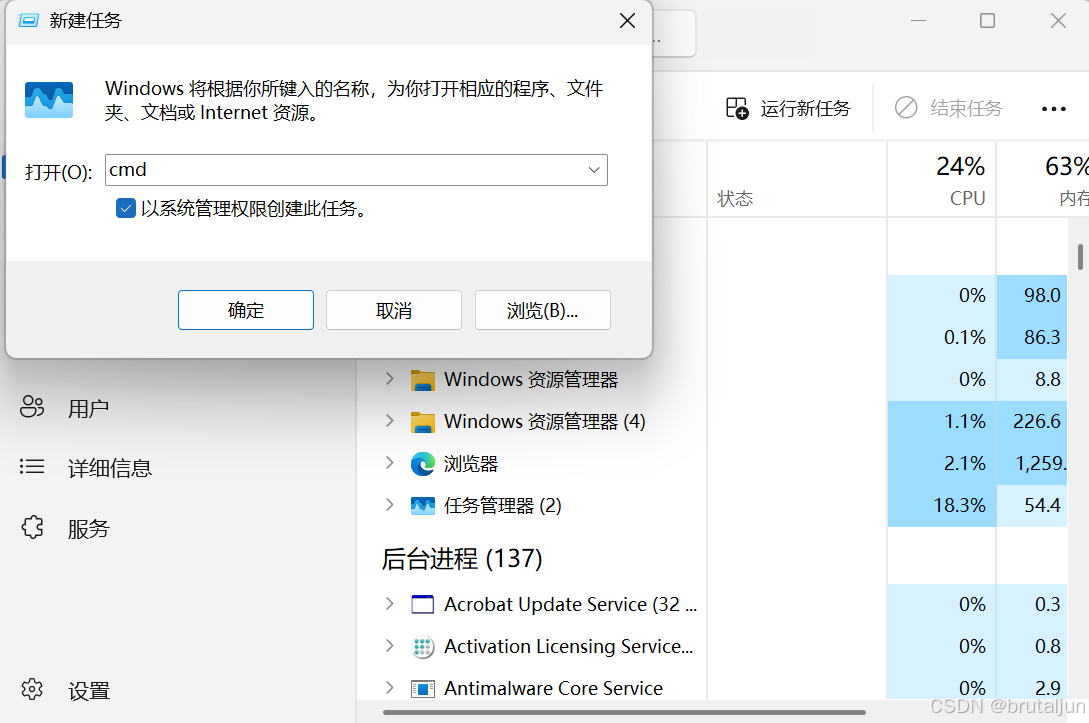Click the vertical scrollbar of the process list
1089x723 pixels.
1081,256
